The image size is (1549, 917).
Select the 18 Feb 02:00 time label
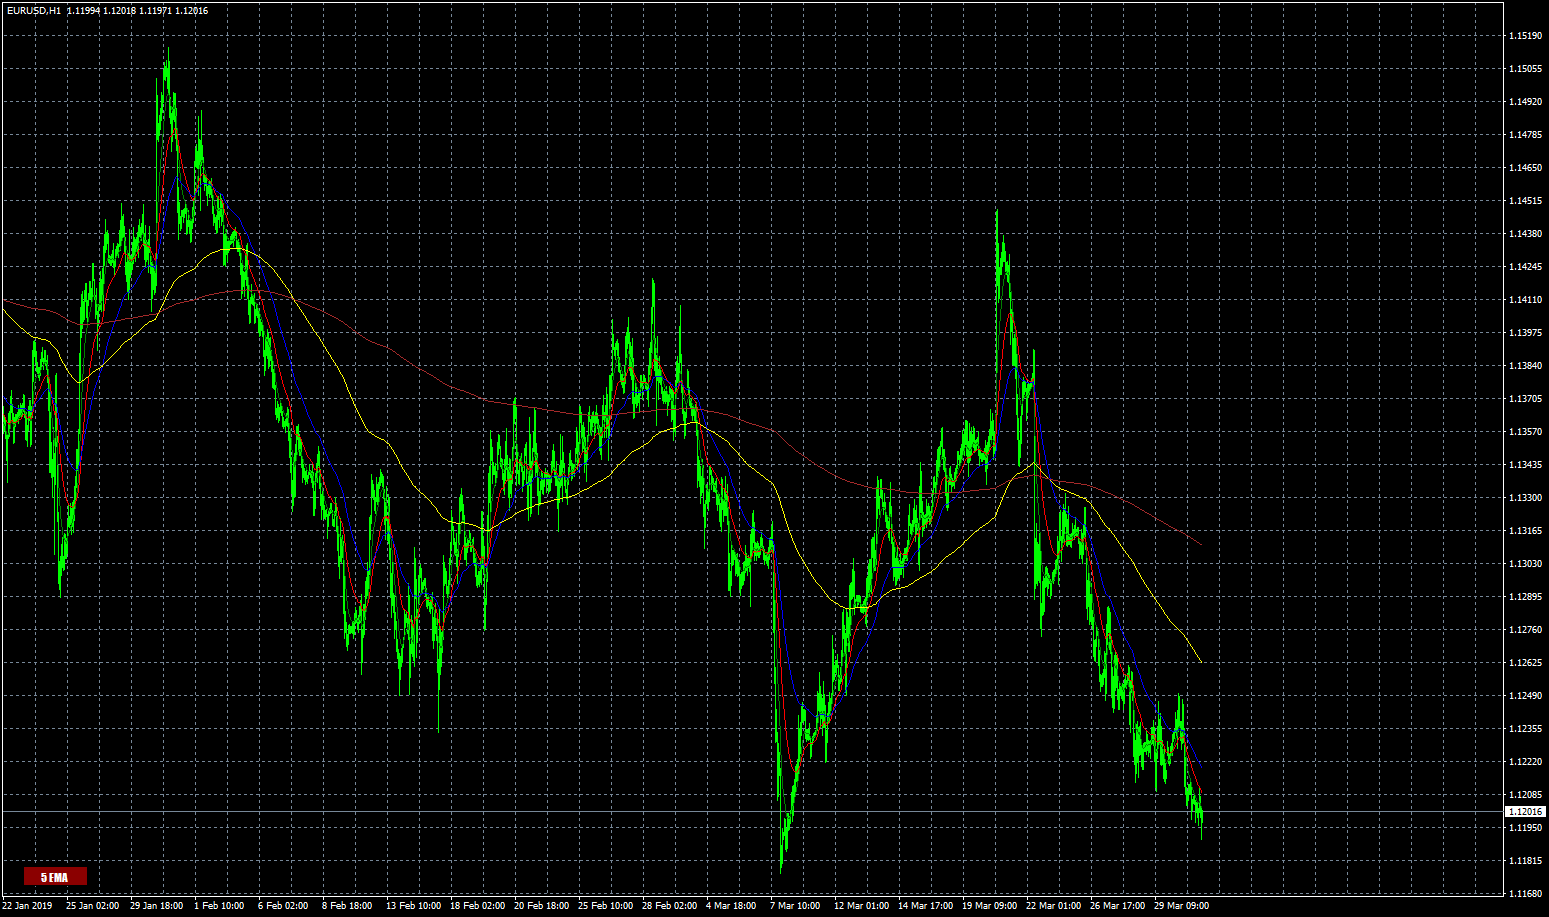click(477, 906)
